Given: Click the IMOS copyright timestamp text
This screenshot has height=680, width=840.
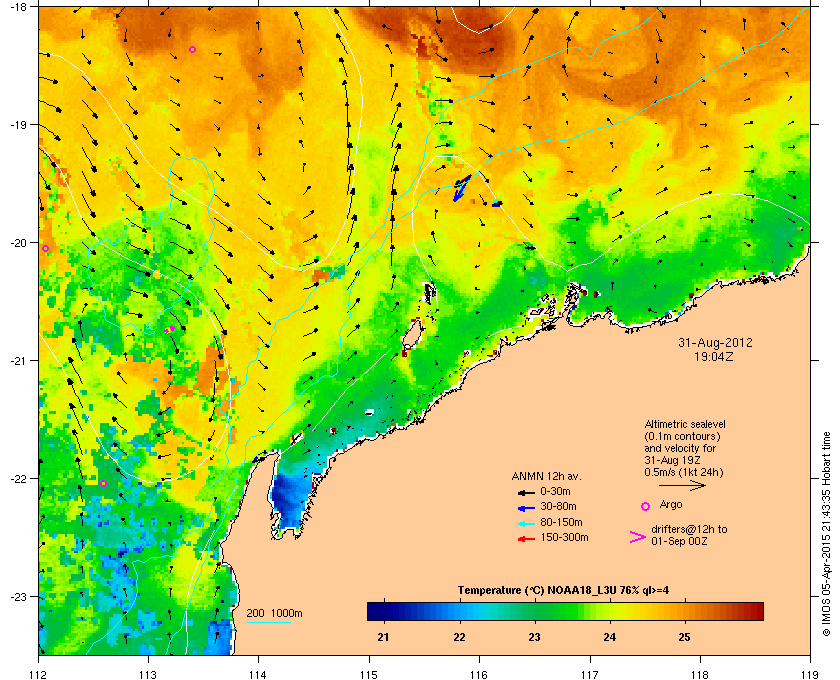Looking at the screenshot, I should 826,534.
